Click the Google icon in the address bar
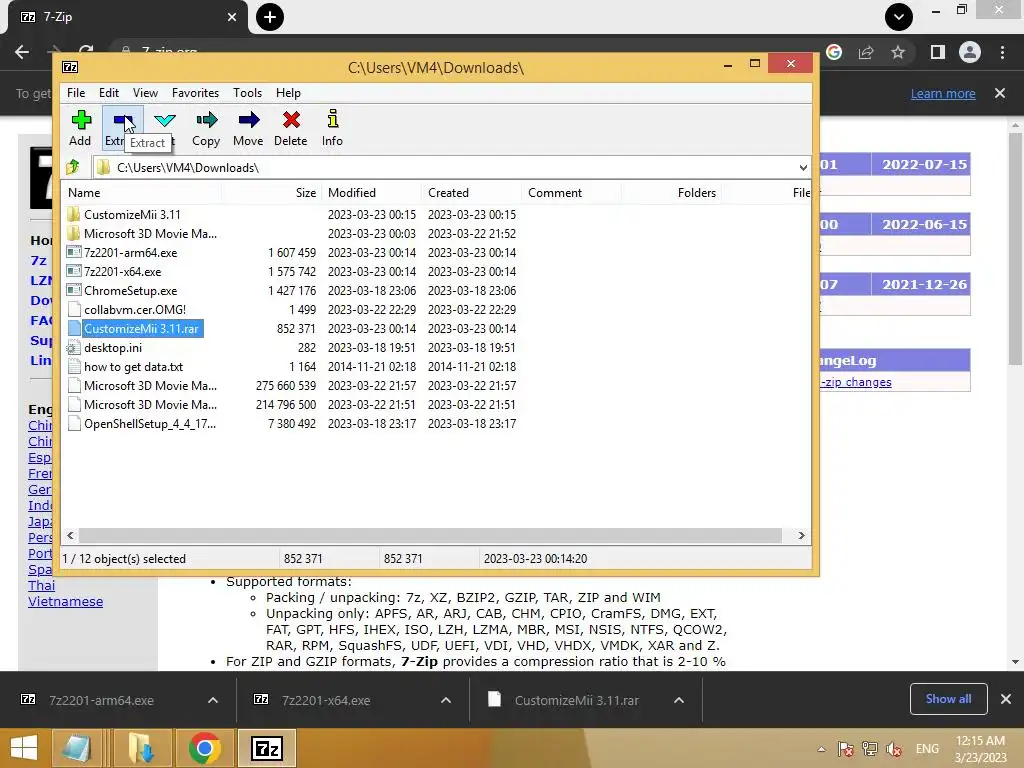This screenshot has width=1024, height=768. (834, 52)
